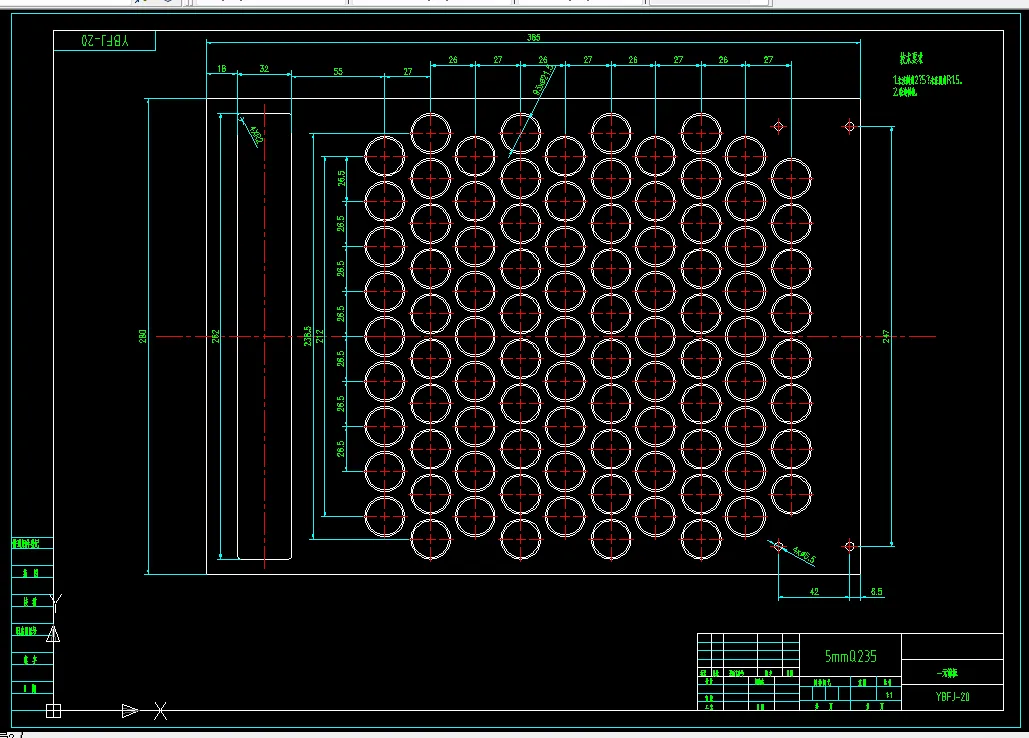Click the slot's vertical red centerline
Image resolution: width=1029 pixels, height=738 pixels.
[x=264, y=336]
